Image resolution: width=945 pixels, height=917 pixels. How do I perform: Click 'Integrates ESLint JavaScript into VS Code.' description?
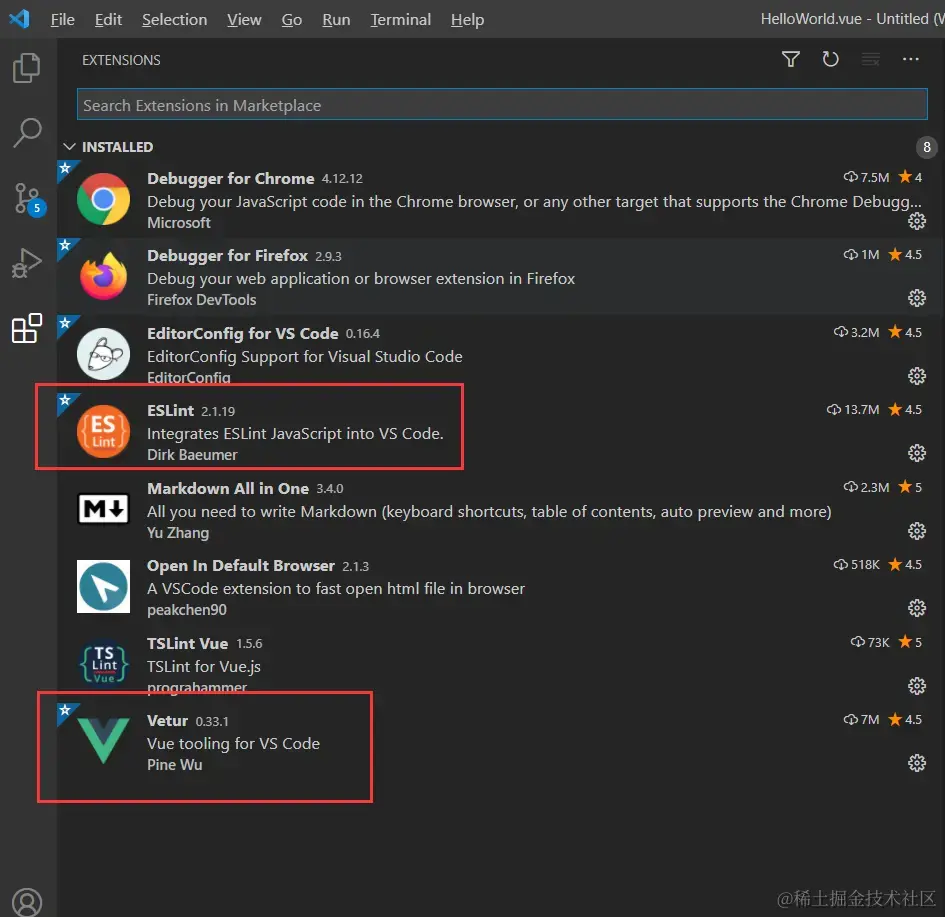(x=295, y=434)
